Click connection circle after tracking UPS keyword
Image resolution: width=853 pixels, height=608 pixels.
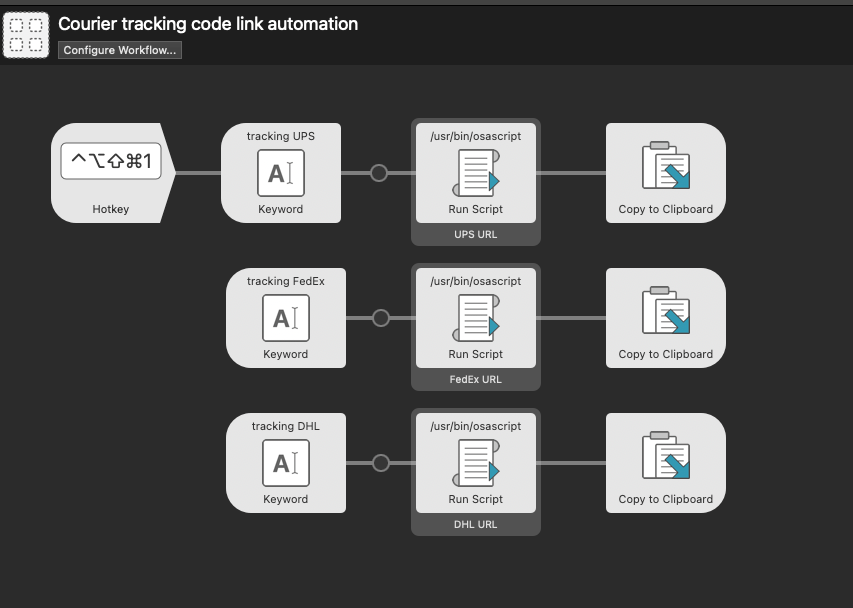pyautogui.click(x=379, y=173)
